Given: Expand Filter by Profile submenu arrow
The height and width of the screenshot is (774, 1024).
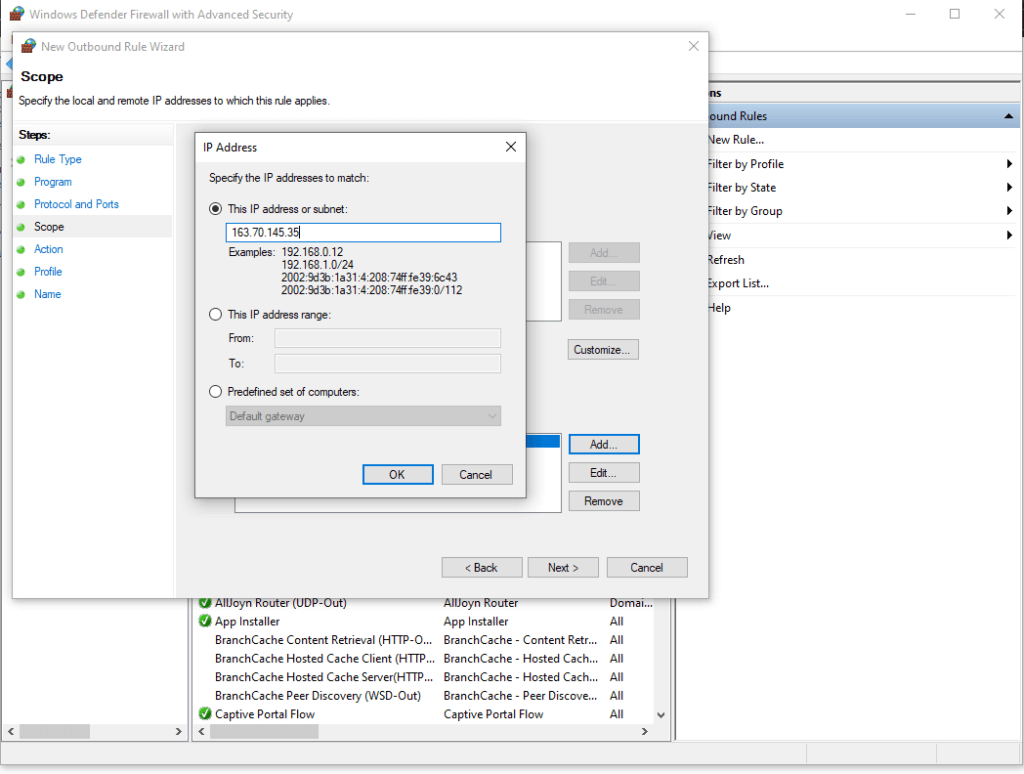Looking at the screenshot, I should point(1009,164).
